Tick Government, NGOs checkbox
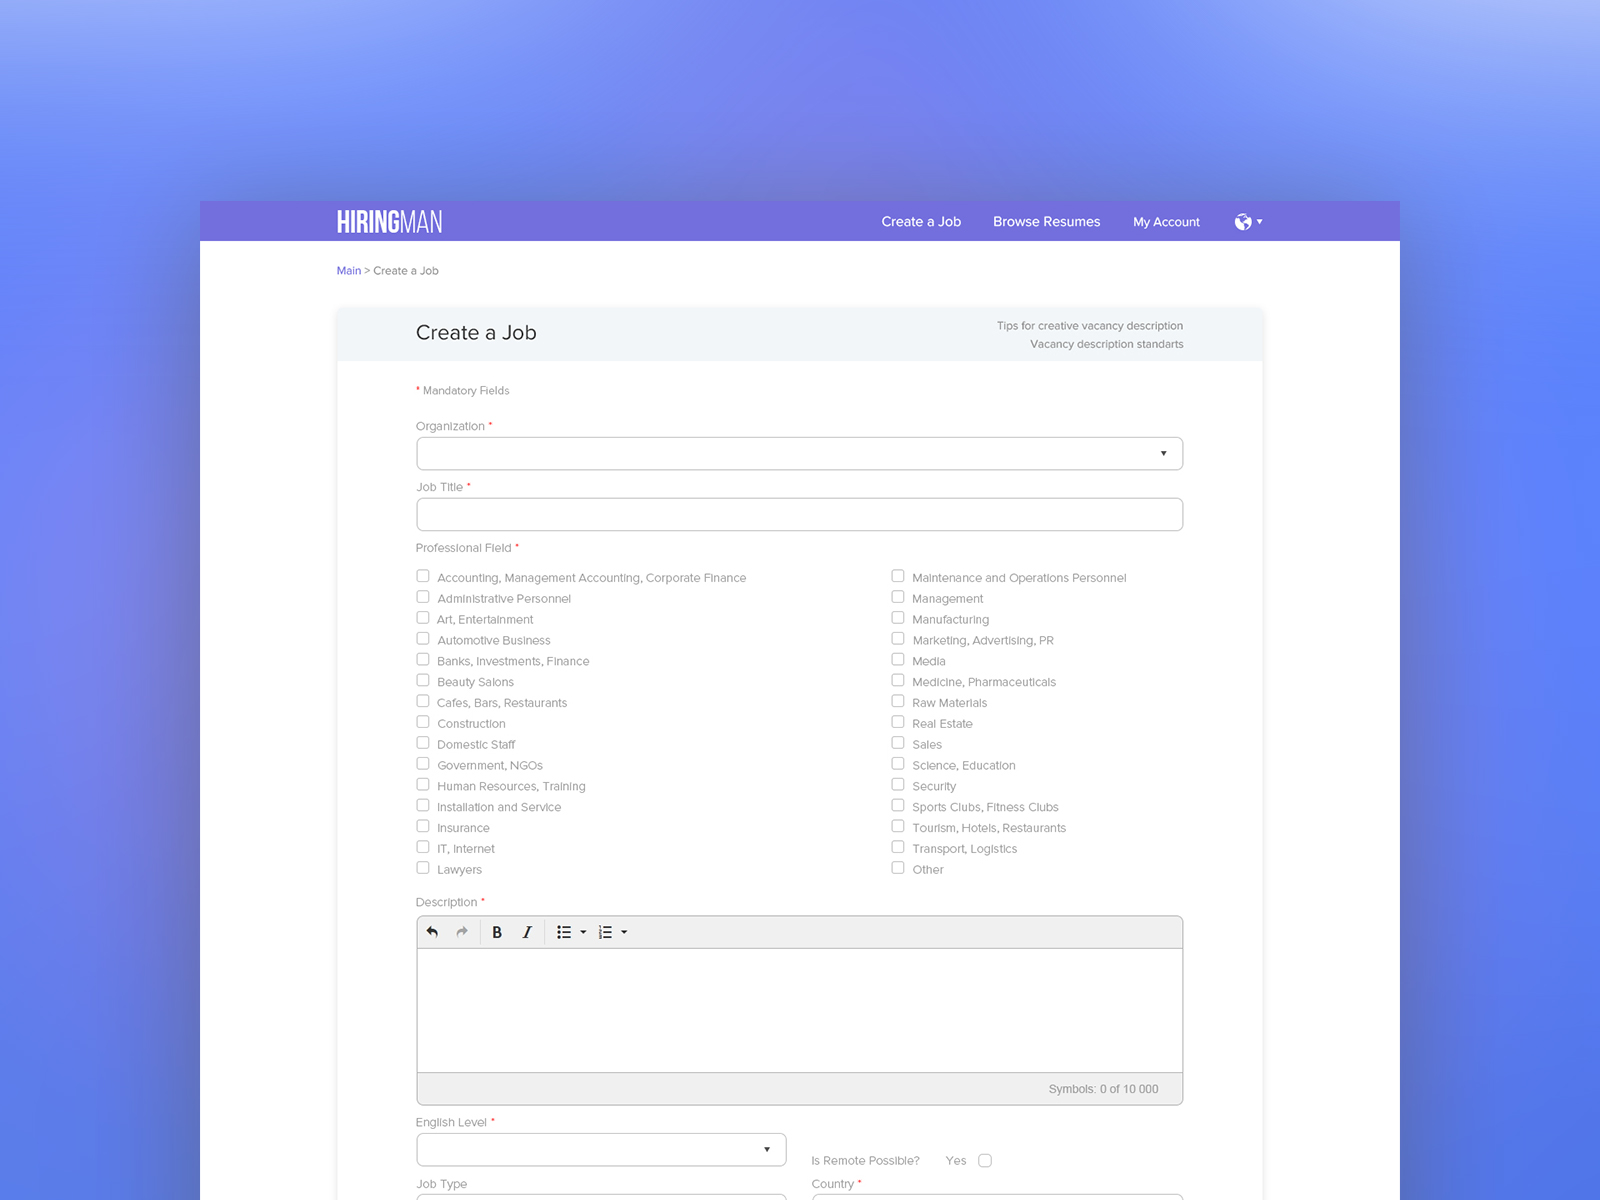 (x=423, y=764)
